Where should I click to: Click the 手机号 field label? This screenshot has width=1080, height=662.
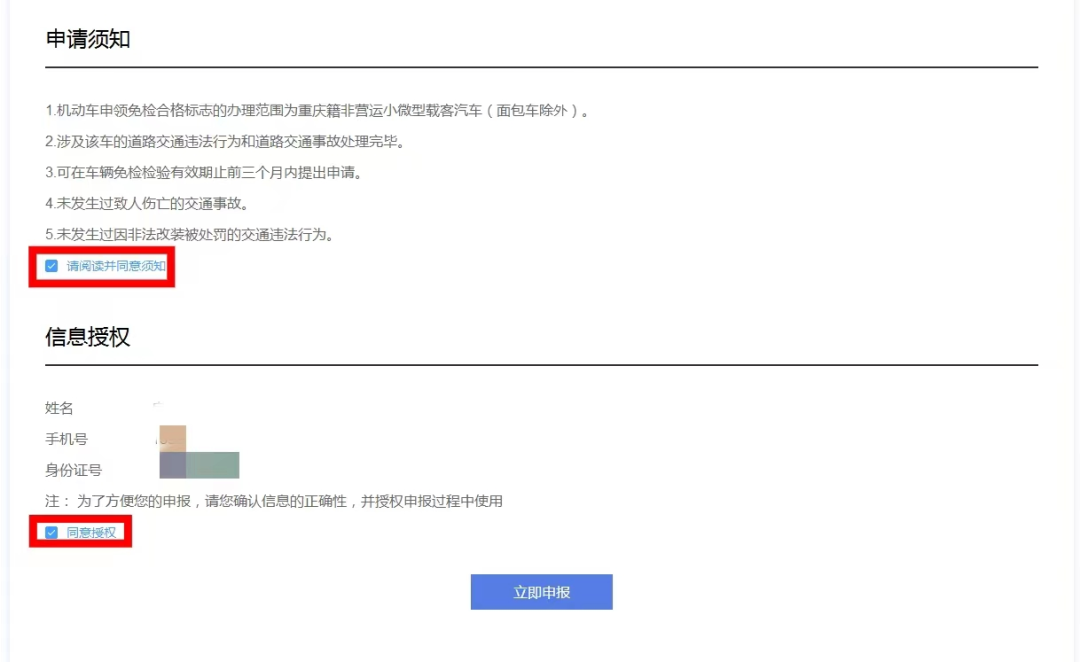[66, 439]
